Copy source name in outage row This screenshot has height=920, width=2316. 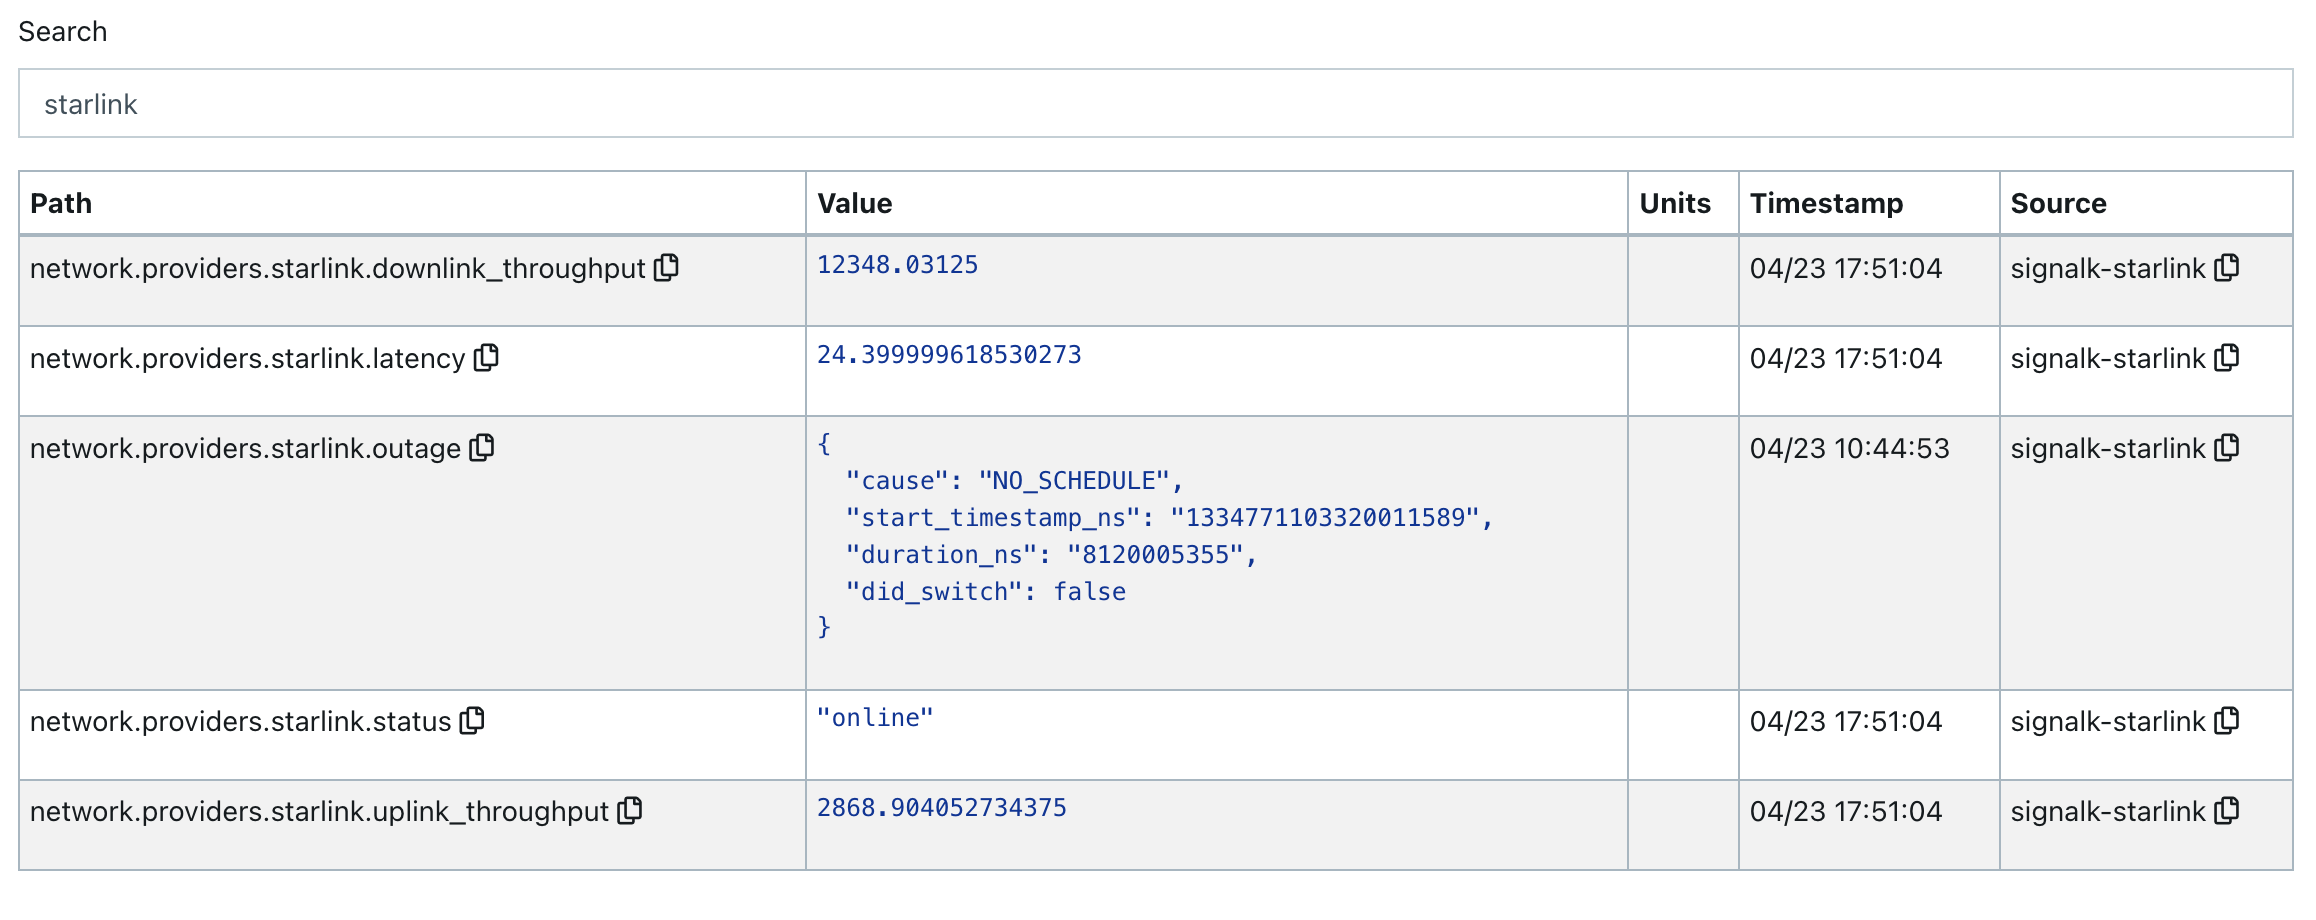pos(2227,448)
